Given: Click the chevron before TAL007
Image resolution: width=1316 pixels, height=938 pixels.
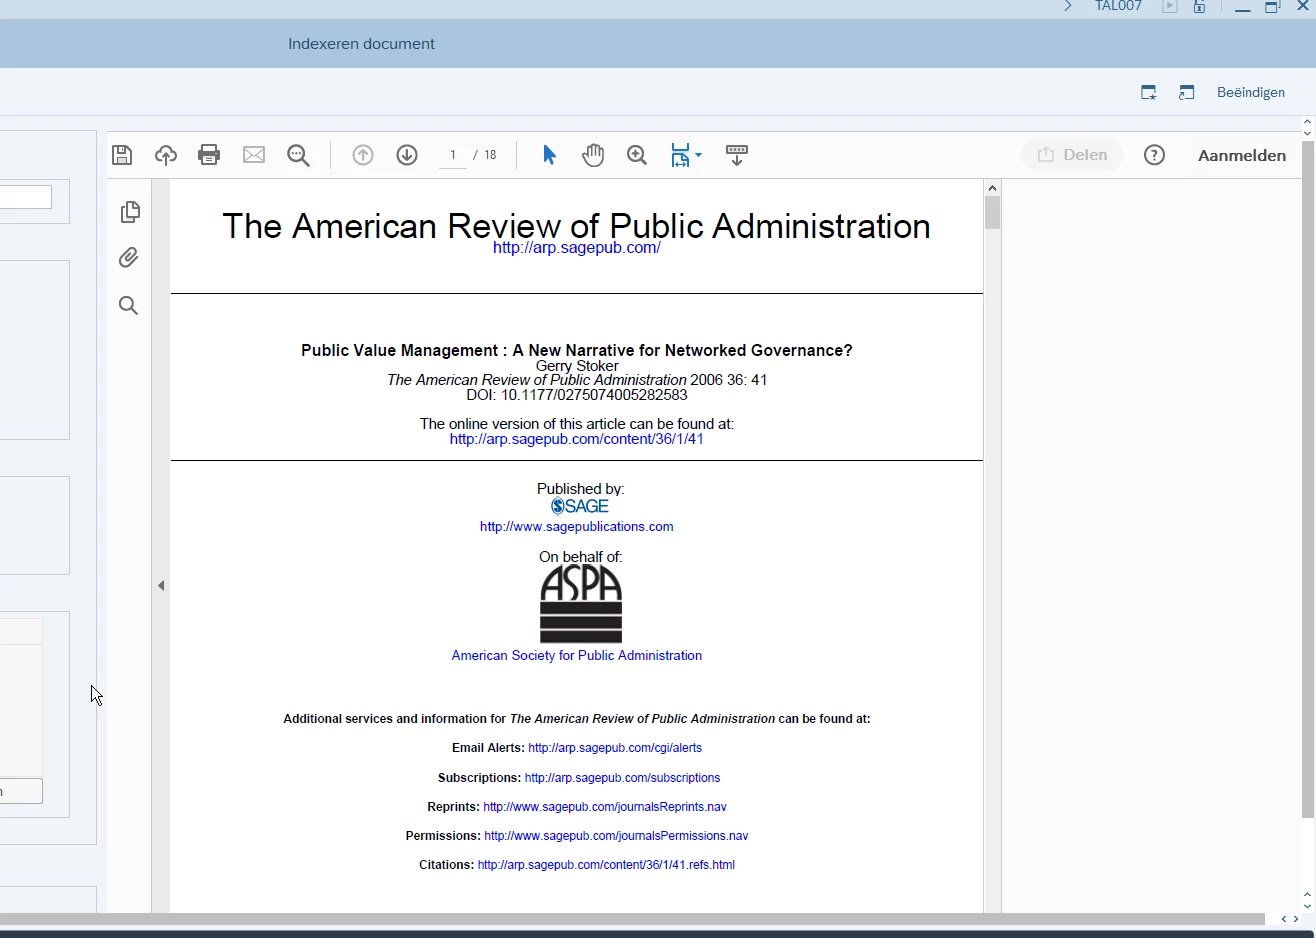Looking at the screenshot, I should click(x=1068, y=6).
